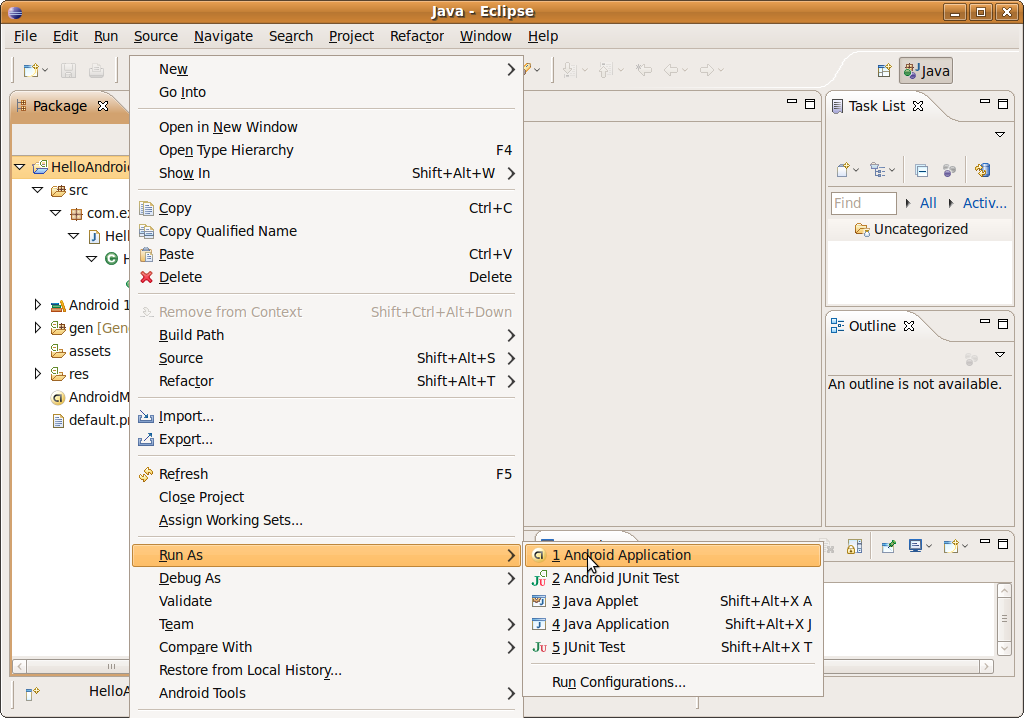Screen dimensions: 1024x718
Task: Open the New submenu arrow
Action: pyautogui.click(x=511, y=69)
